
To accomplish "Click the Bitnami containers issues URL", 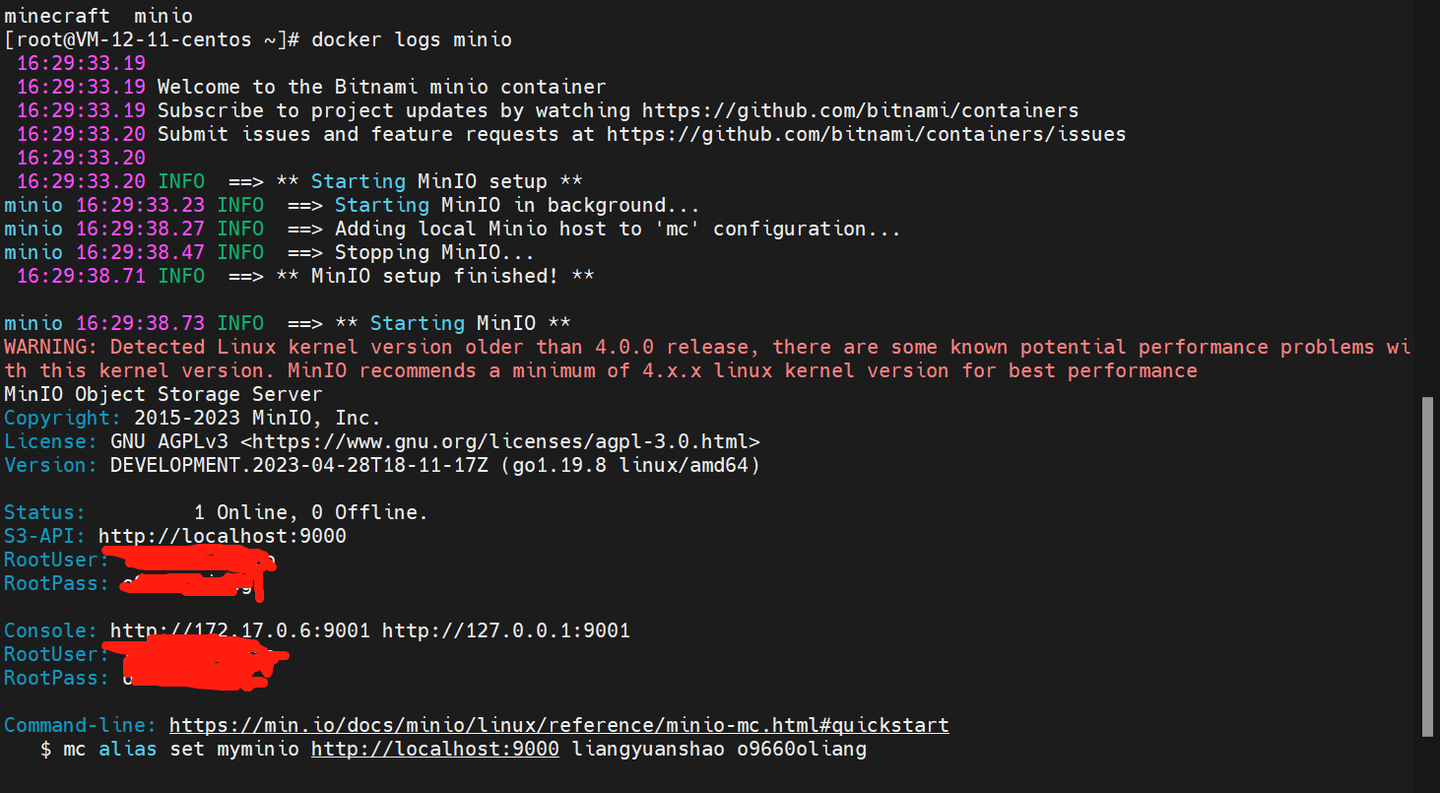I will [x=866, y=134].
